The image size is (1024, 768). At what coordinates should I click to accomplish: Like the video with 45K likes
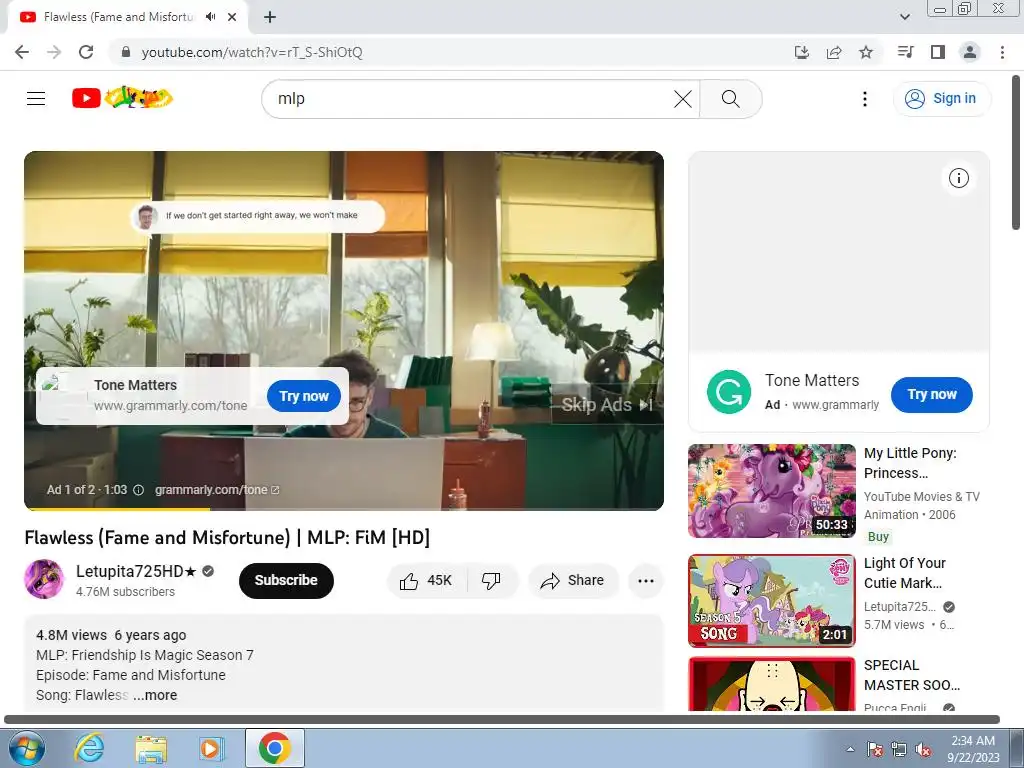click(x=426, y=581)
